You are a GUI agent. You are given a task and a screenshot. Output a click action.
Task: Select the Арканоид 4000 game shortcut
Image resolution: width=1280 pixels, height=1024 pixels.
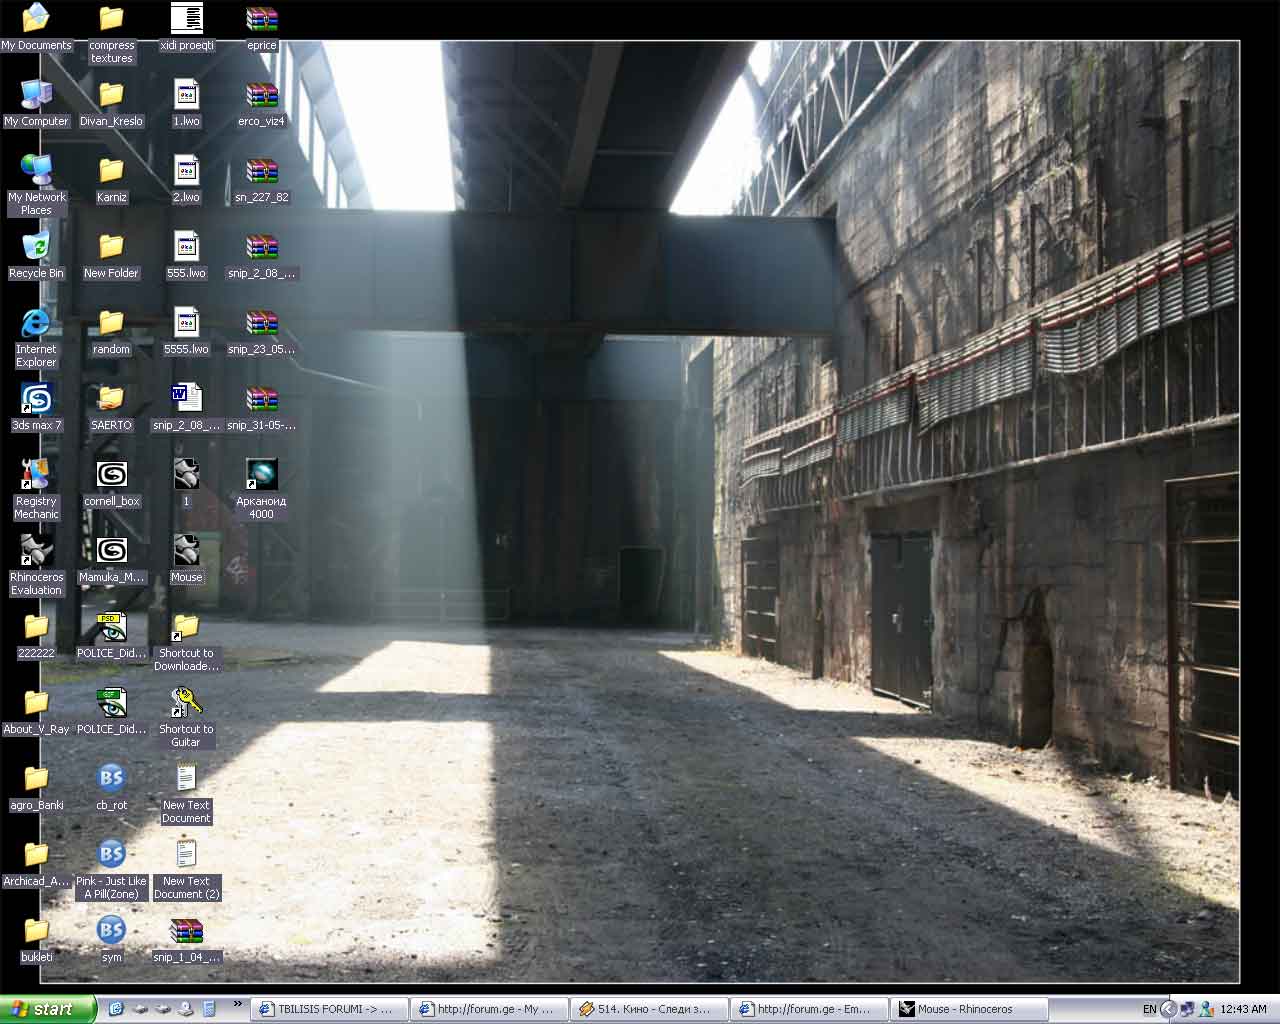(261, 476)
